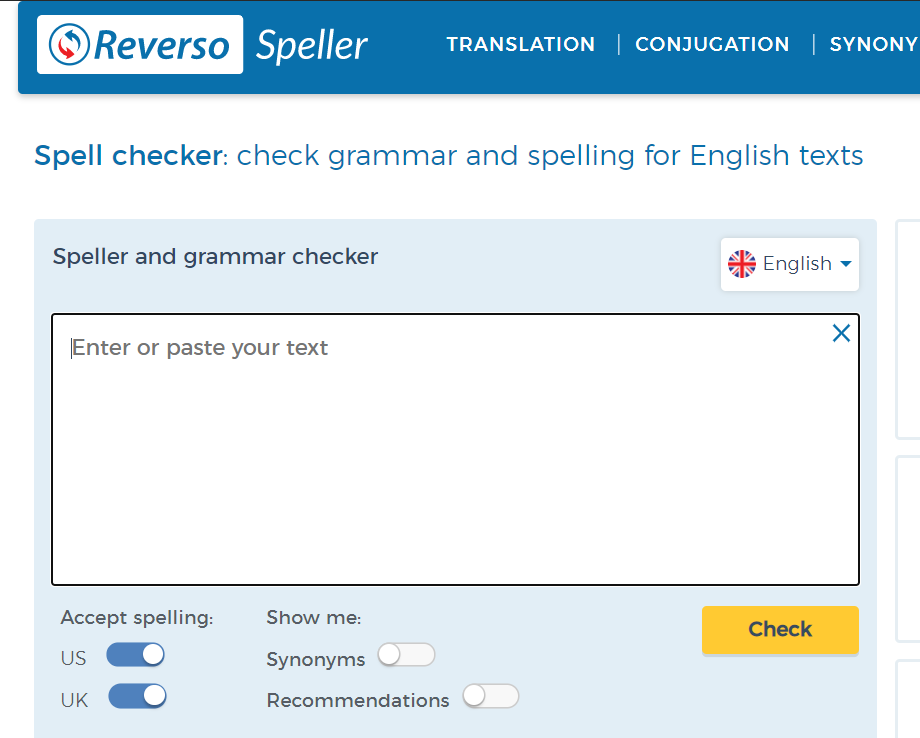
Task: Toggle US spelling acceptance switch
Action: (x=135, y=655)
